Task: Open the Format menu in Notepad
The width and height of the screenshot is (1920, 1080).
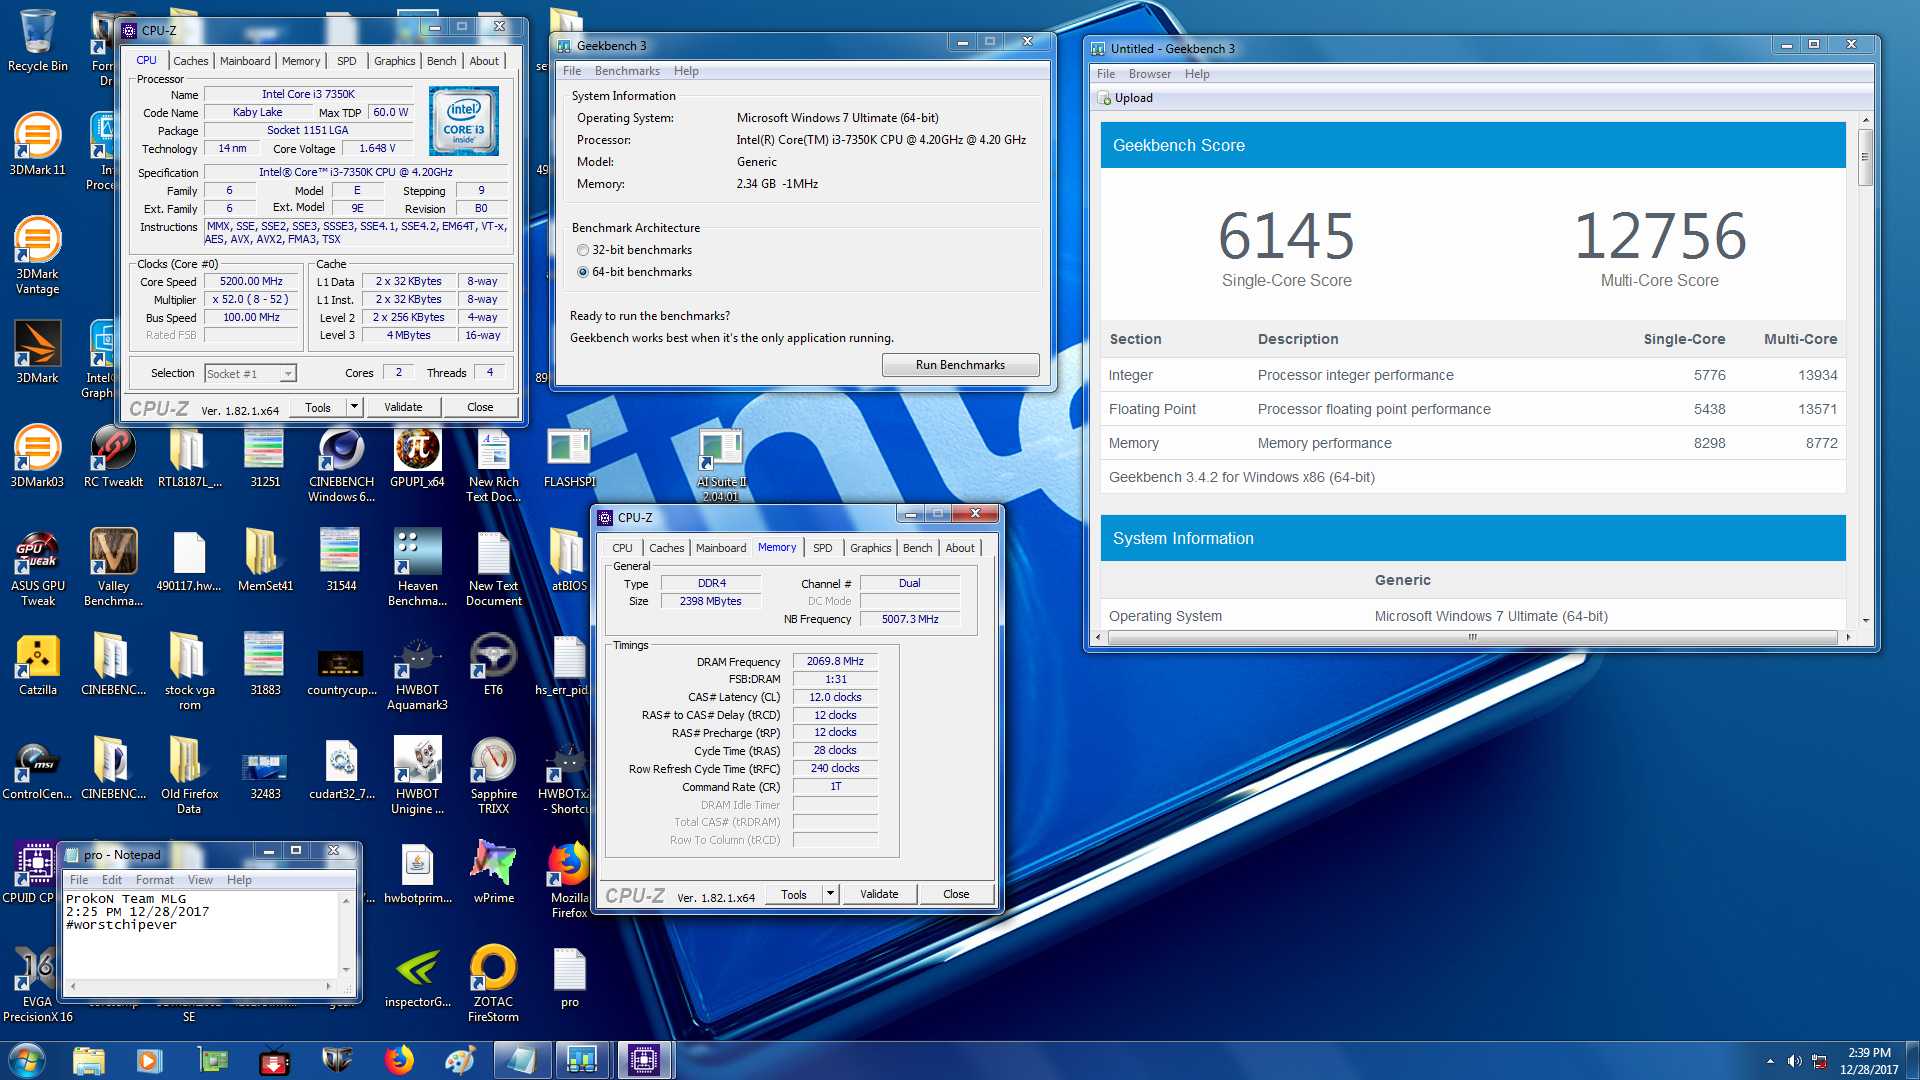Action: [155, 880]
